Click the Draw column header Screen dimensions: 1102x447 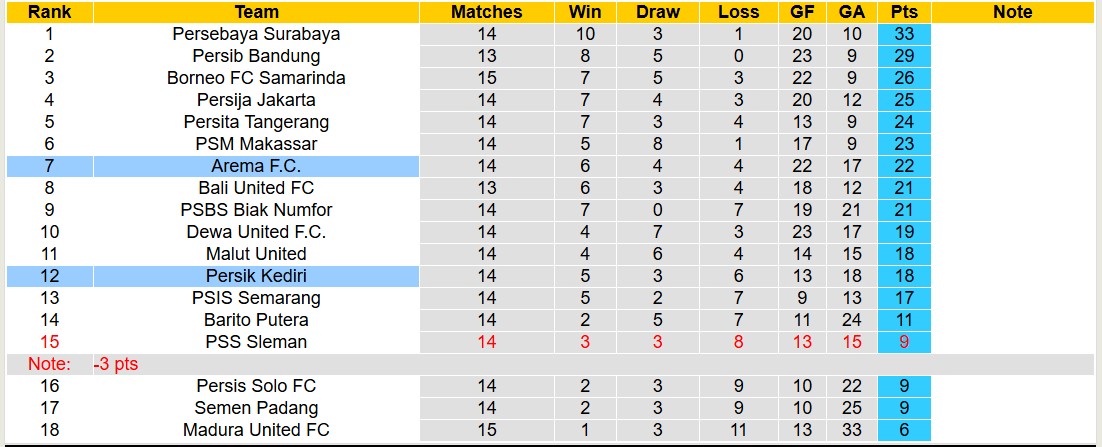pyautogui.click(x=658, y=12)
